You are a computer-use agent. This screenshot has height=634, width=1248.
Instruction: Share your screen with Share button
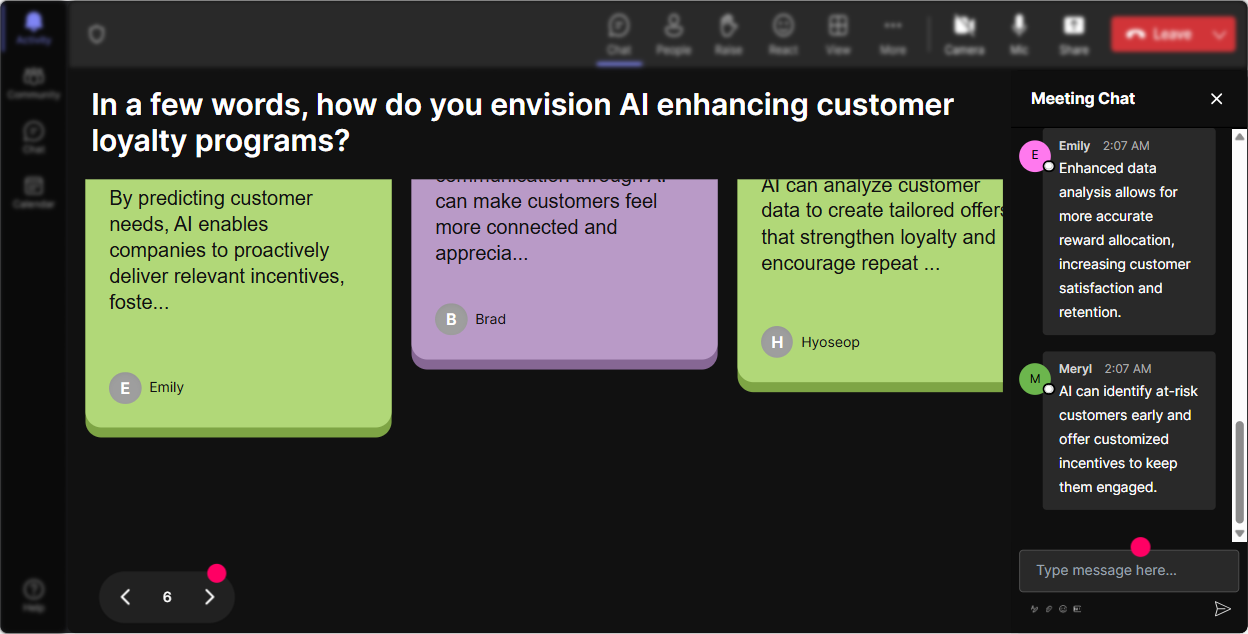tap(1074, 34)
